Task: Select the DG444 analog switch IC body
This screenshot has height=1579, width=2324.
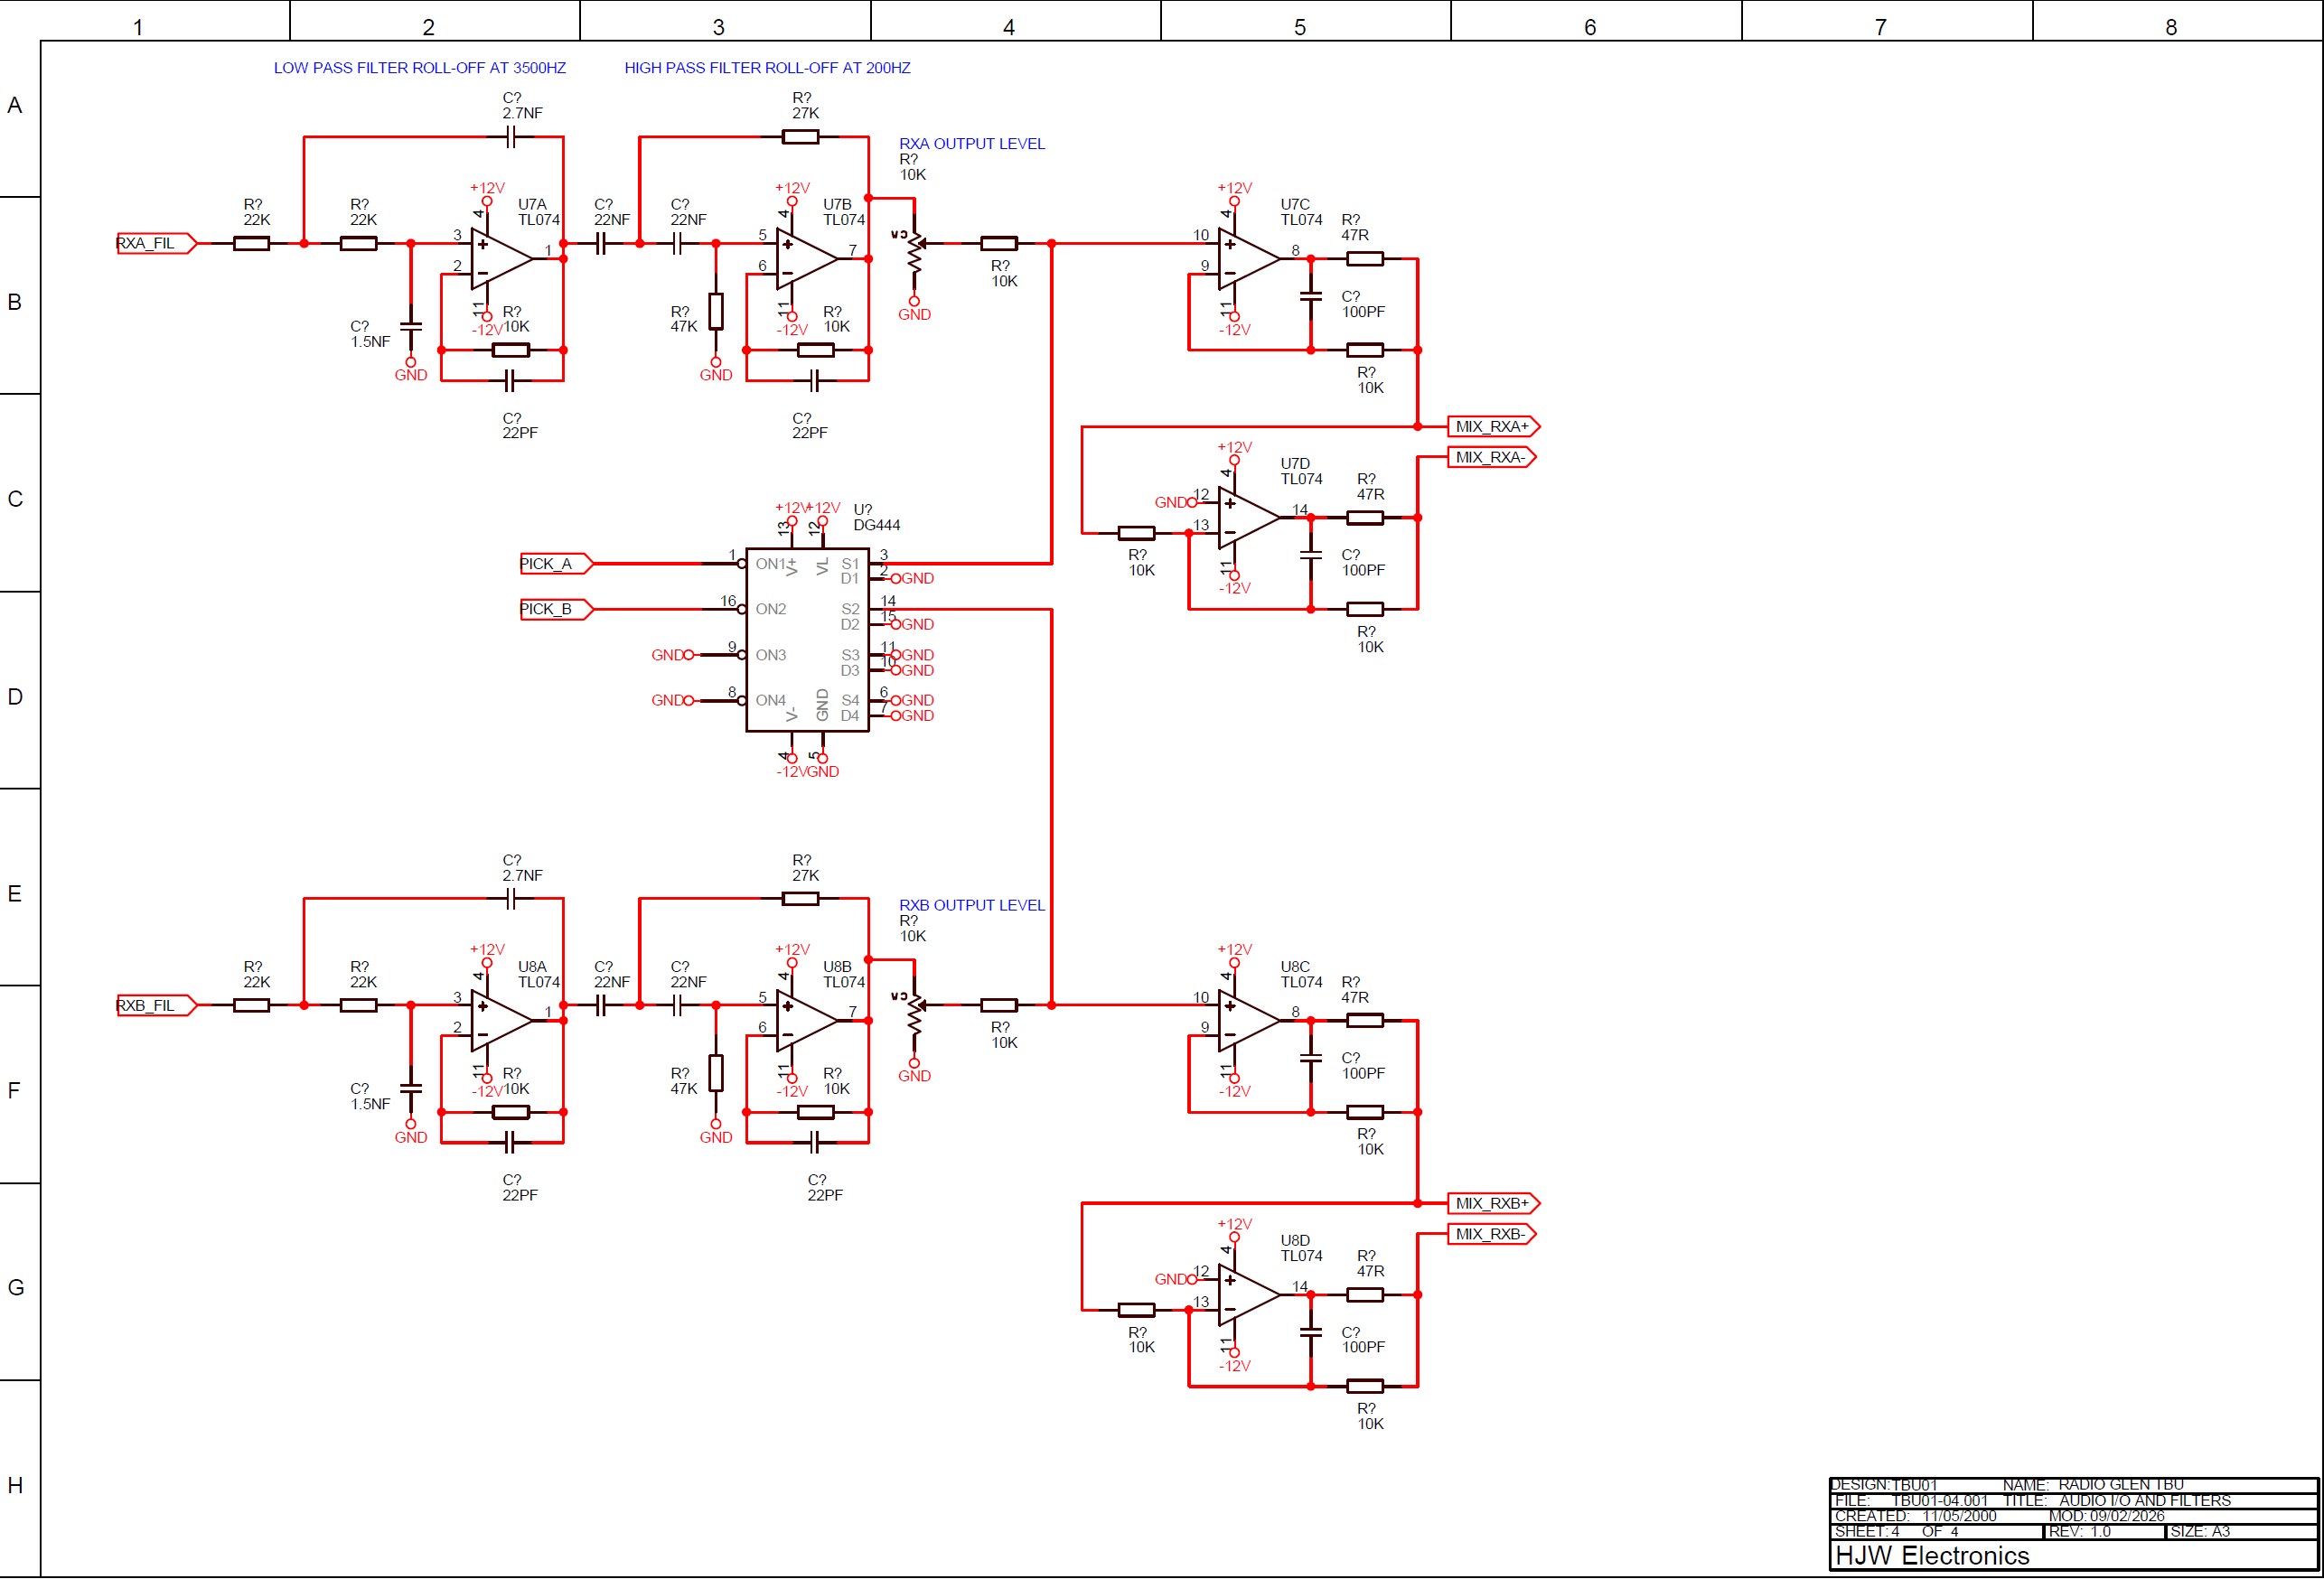Action: click(806, 640)
